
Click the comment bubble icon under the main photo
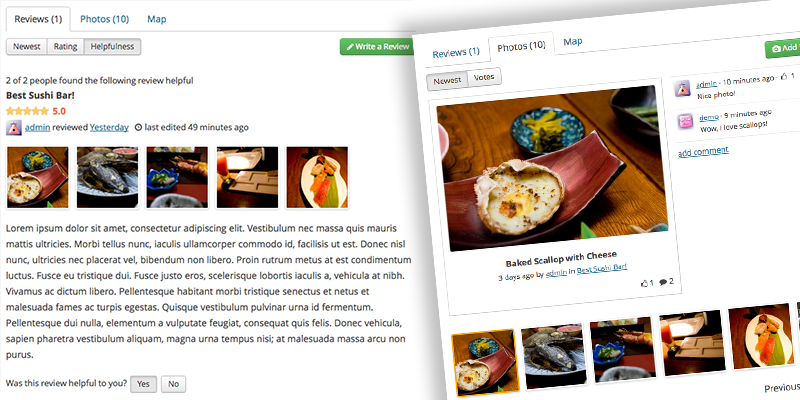663,282
